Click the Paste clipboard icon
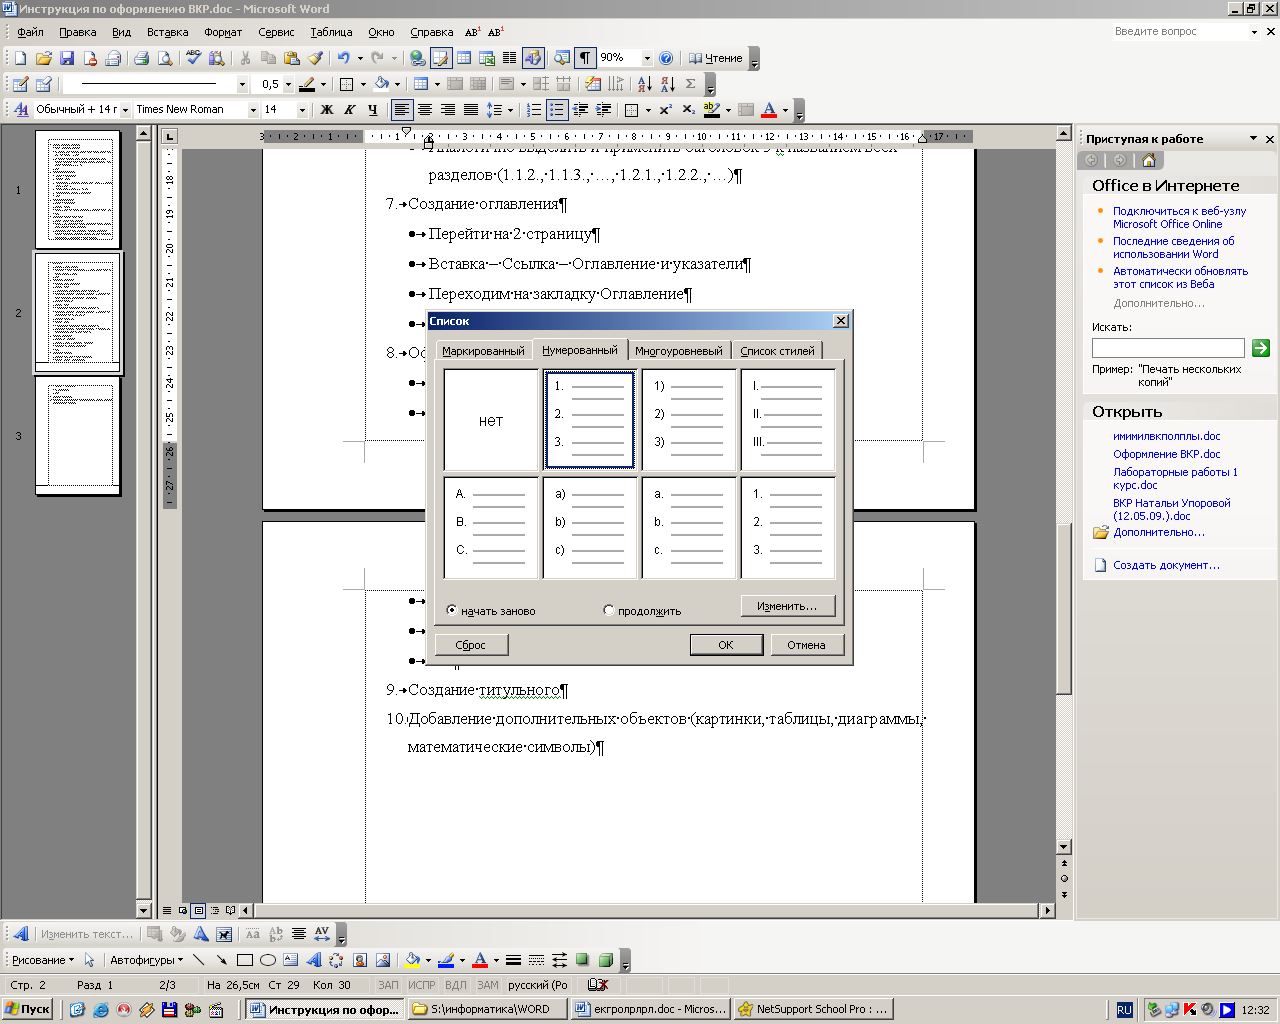Screen dimensions: 1280x1024 click(x=292, y=58)
